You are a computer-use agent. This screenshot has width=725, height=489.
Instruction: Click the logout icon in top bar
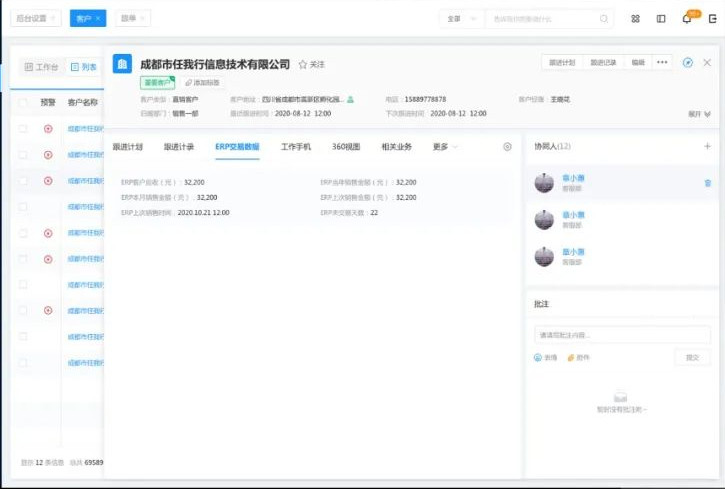713,19
